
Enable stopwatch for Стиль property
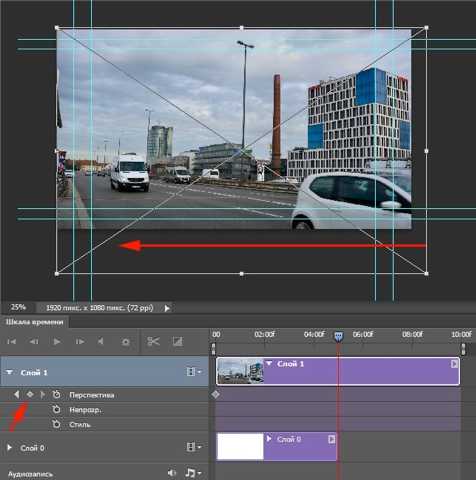pos(56,424)
